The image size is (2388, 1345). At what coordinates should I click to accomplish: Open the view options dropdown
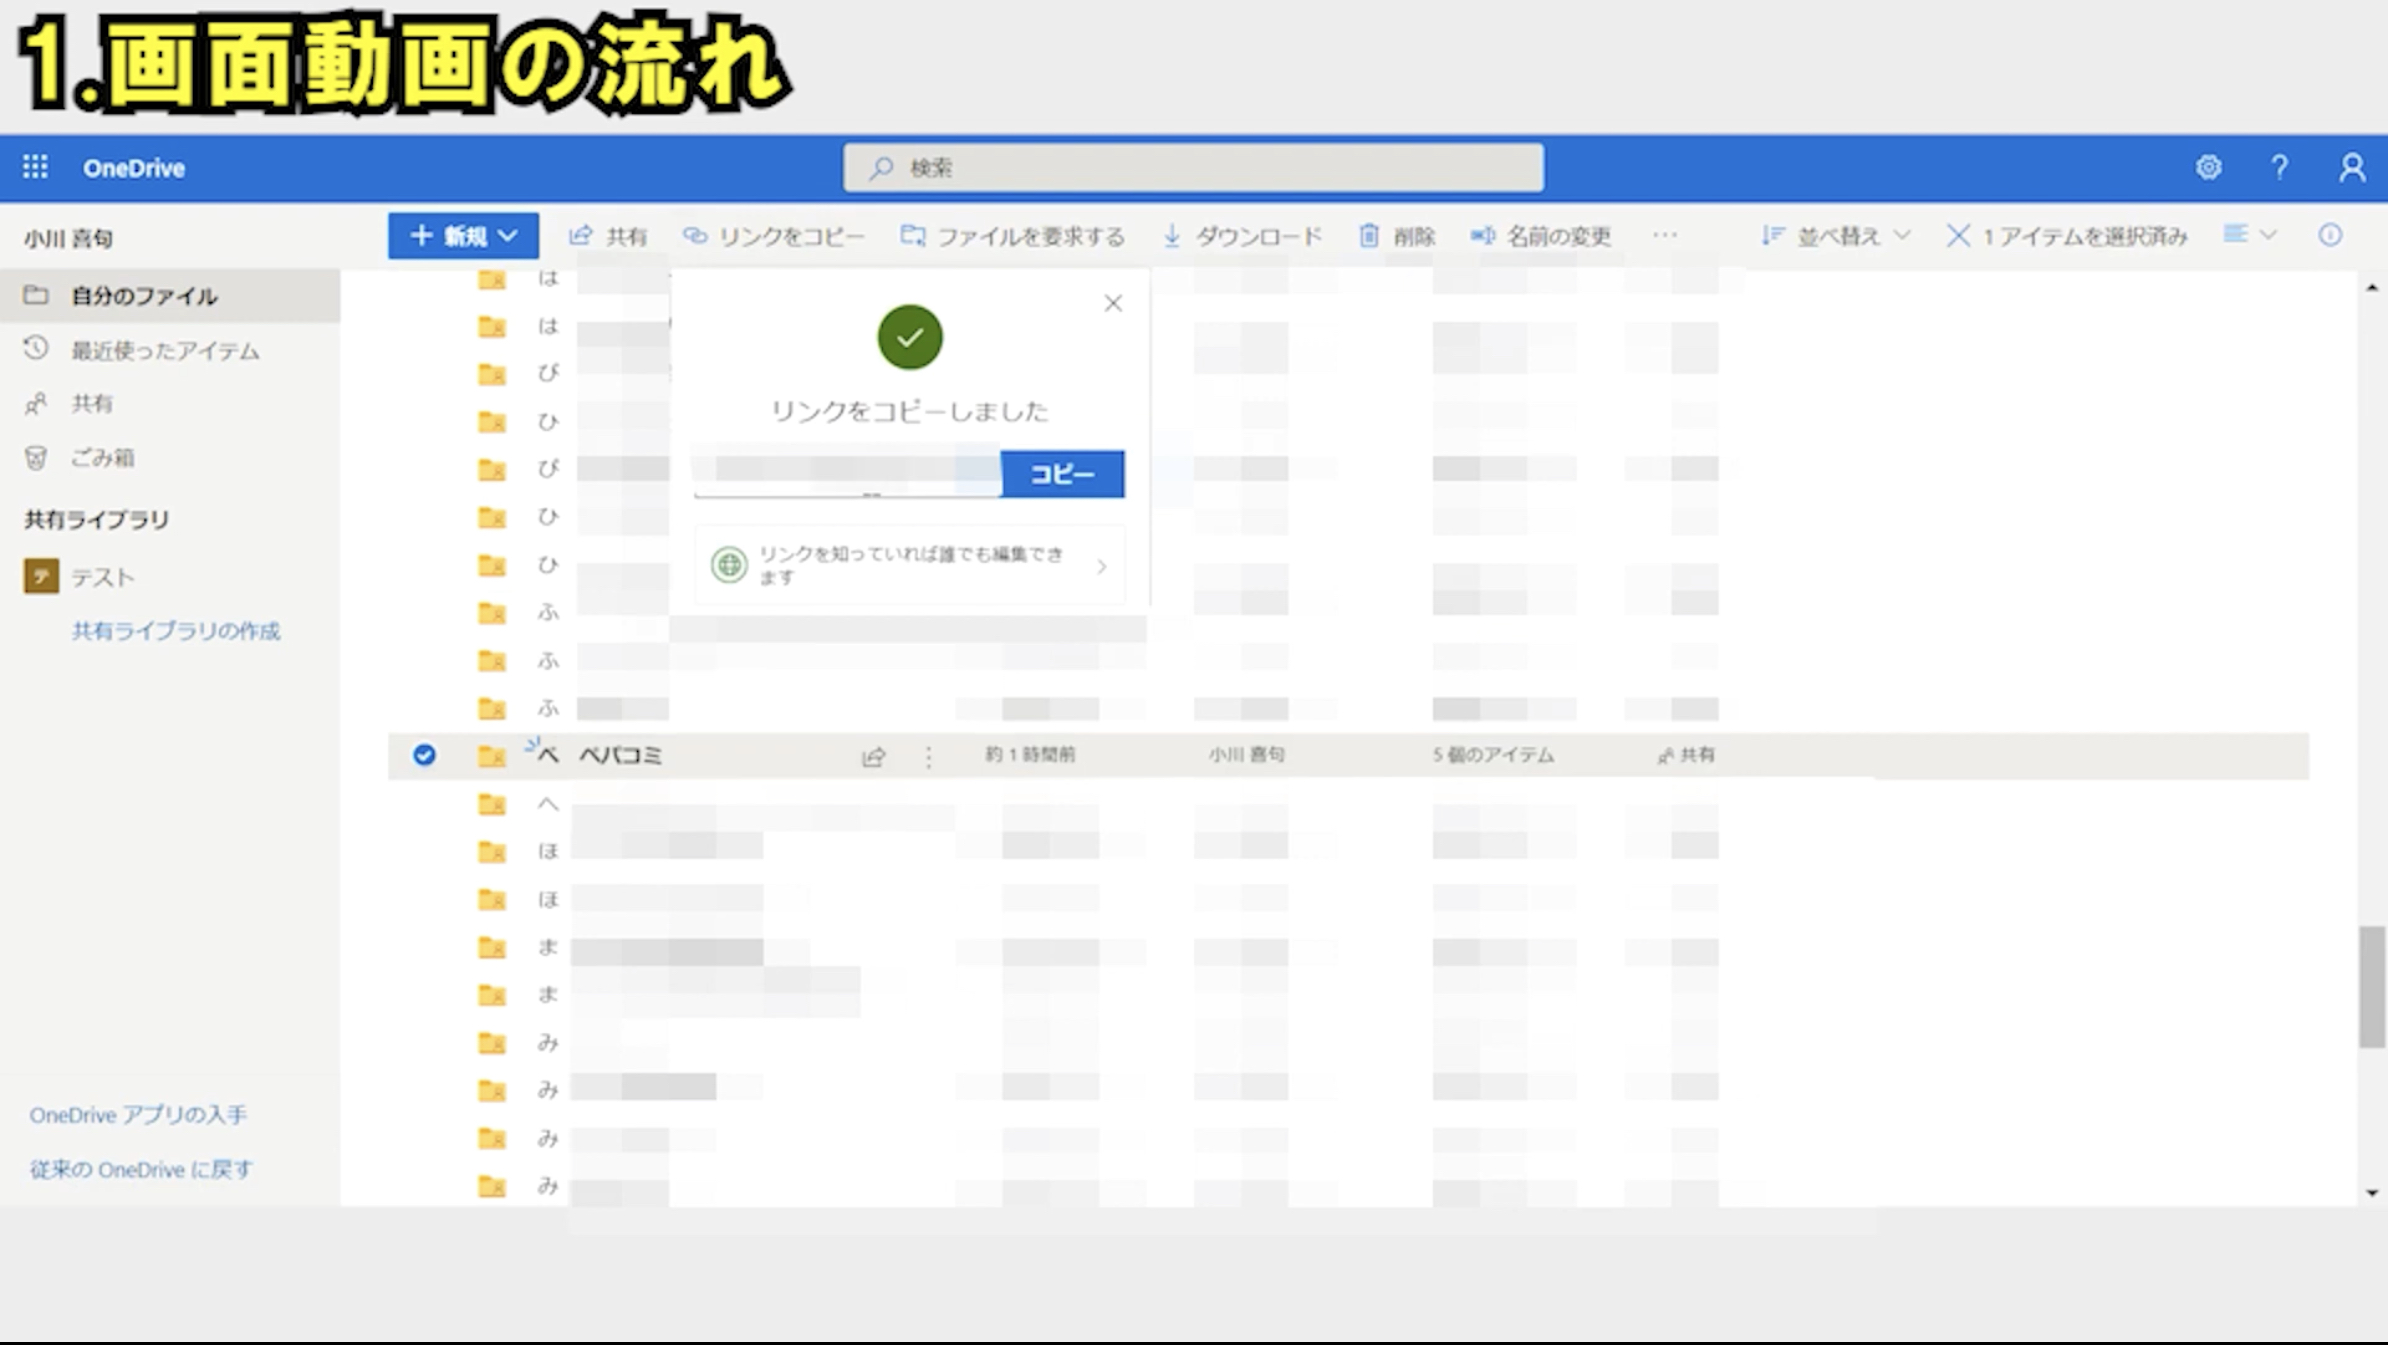2248,235
